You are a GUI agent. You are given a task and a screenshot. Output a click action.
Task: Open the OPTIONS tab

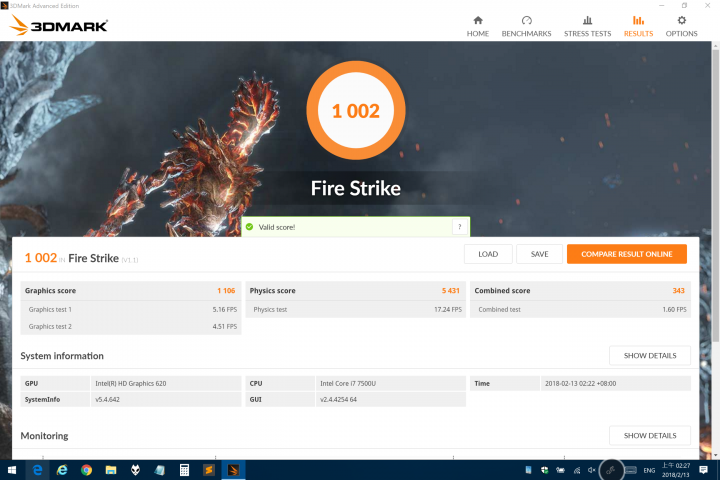point(681,27)
